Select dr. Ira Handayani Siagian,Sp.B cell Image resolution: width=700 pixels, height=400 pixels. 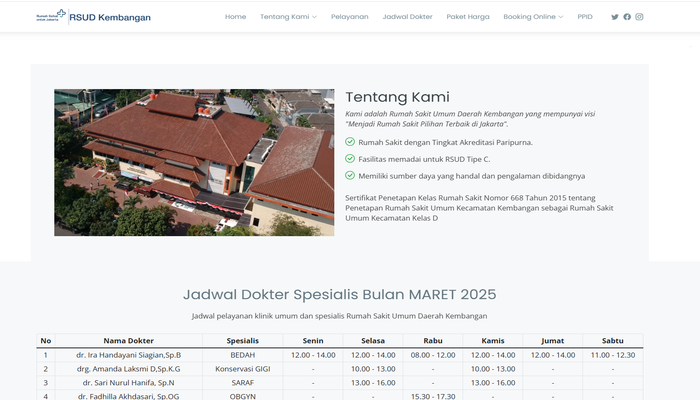(x=129, y=355)
